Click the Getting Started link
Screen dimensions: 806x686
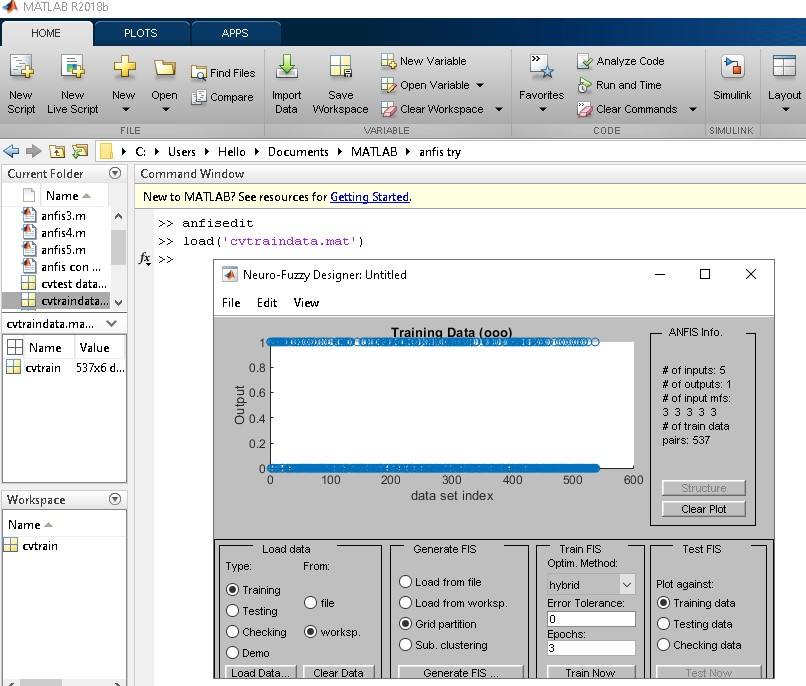(370, 197)
